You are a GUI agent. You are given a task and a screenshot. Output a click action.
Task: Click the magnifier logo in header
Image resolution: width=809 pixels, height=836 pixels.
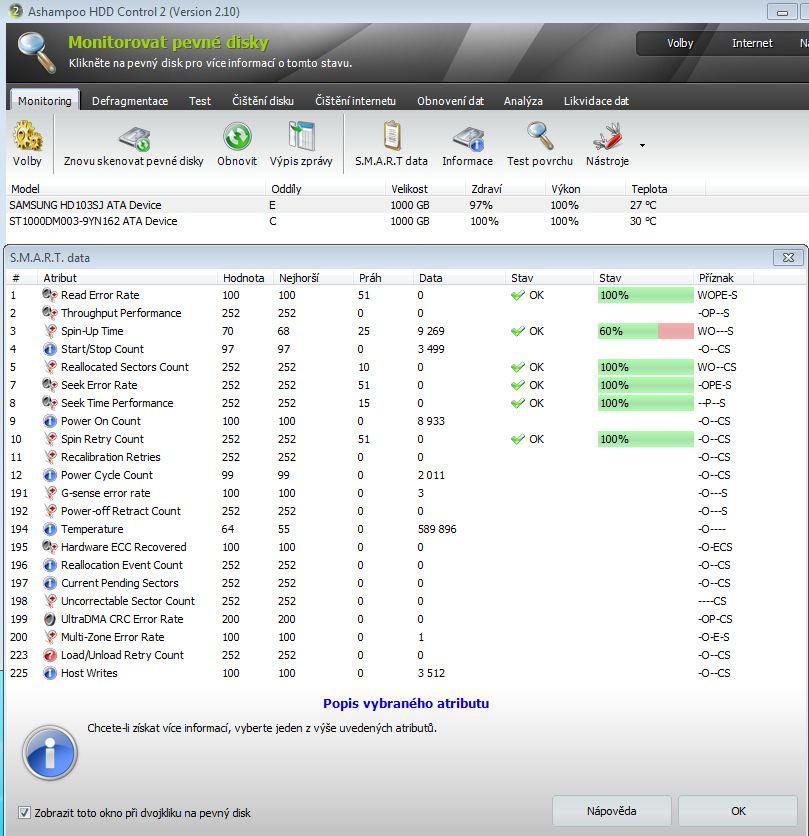(36, 52)
